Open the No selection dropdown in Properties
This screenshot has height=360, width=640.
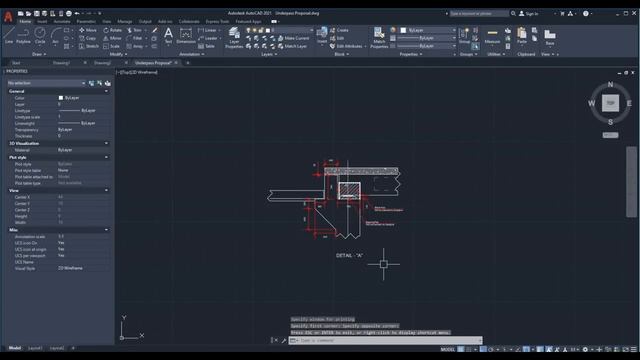pos(46,83)
